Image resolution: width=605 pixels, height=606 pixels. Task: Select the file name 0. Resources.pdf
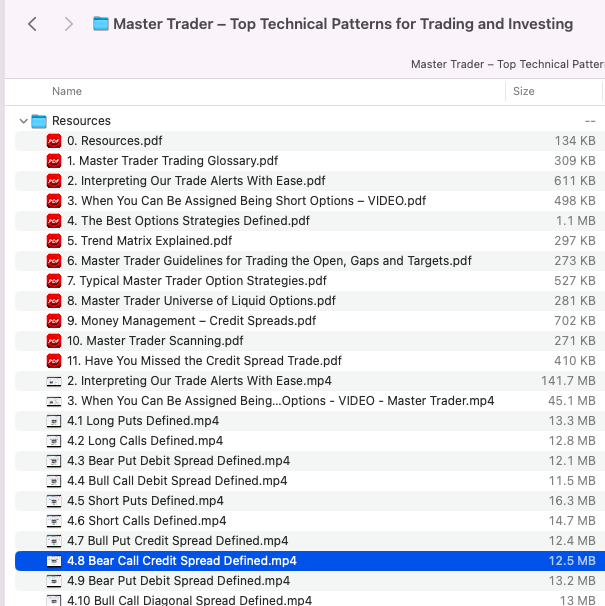pyautogui.click(x=114, y=141)
